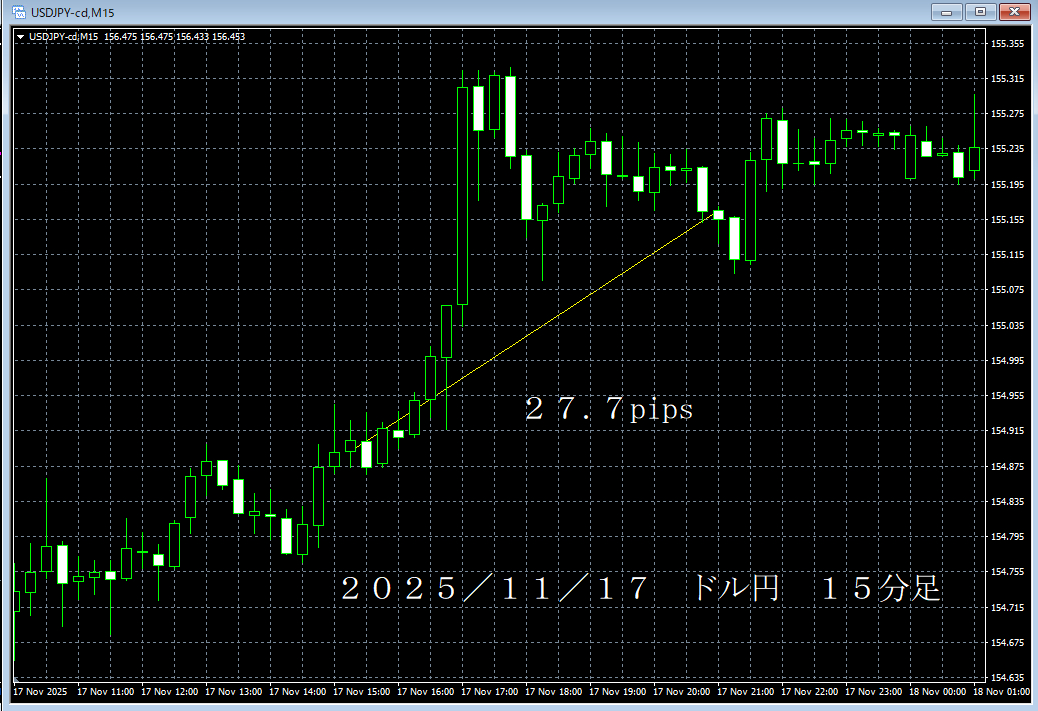Viewport: 1038px width, 711px height.
Task: Click the 155.355 value on the price scale
Action: pyautogui.click(x=1009, y=43)
